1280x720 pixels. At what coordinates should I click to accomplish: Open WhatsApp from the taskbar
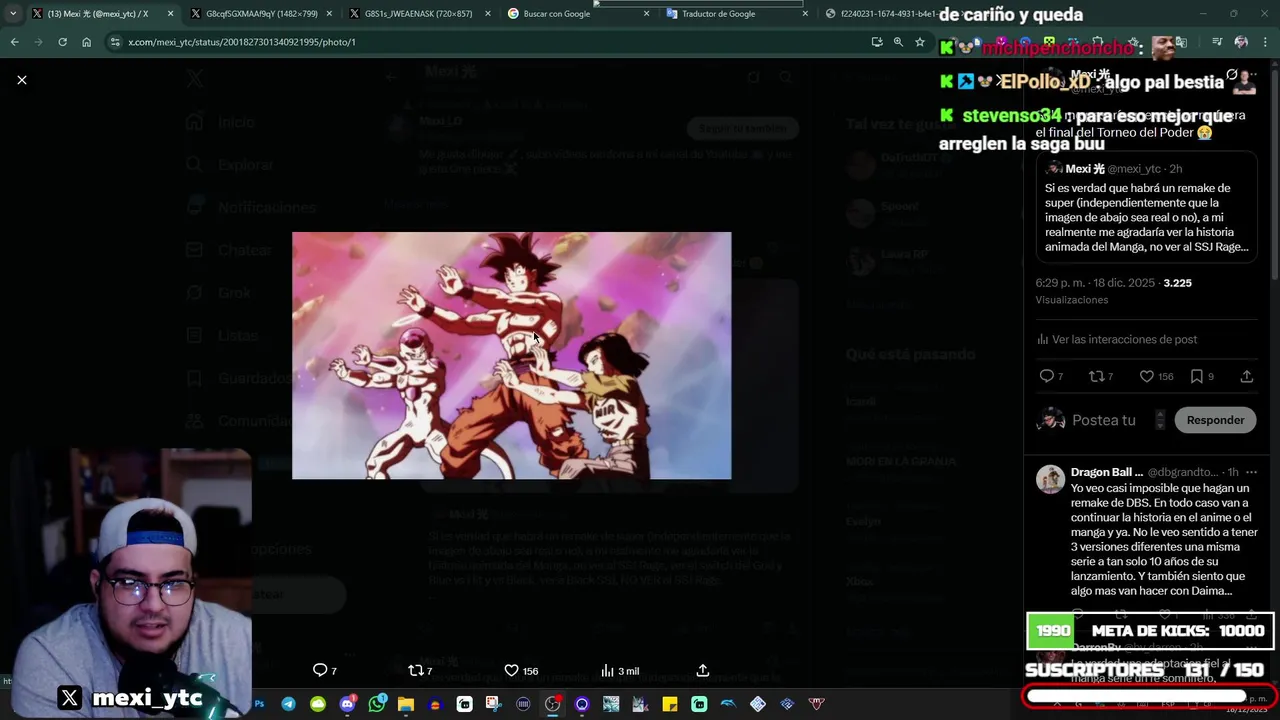tap(376, 704)
